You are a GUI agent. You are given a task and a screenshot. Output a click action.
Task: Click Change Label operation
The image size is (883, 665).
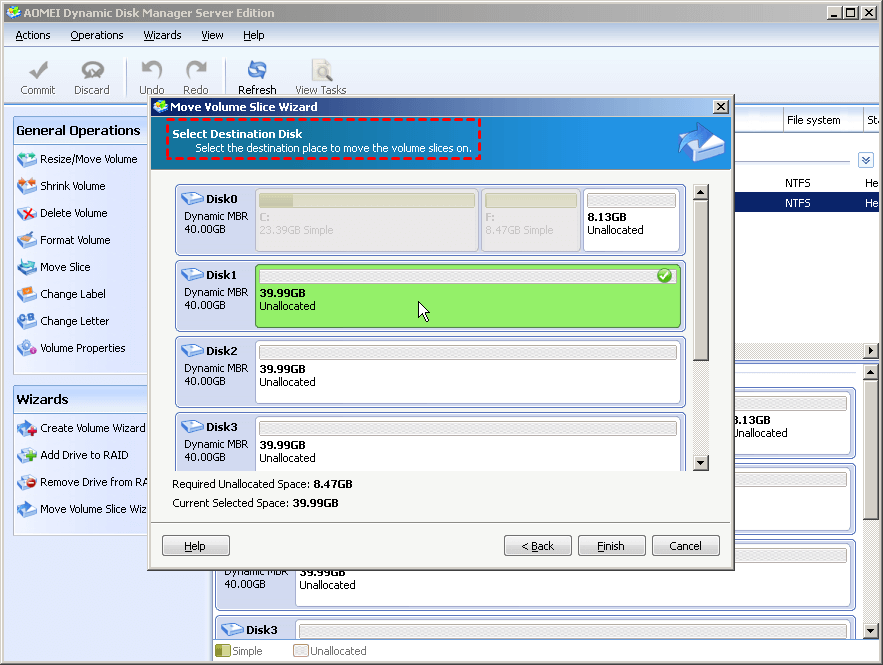(61, 294)
